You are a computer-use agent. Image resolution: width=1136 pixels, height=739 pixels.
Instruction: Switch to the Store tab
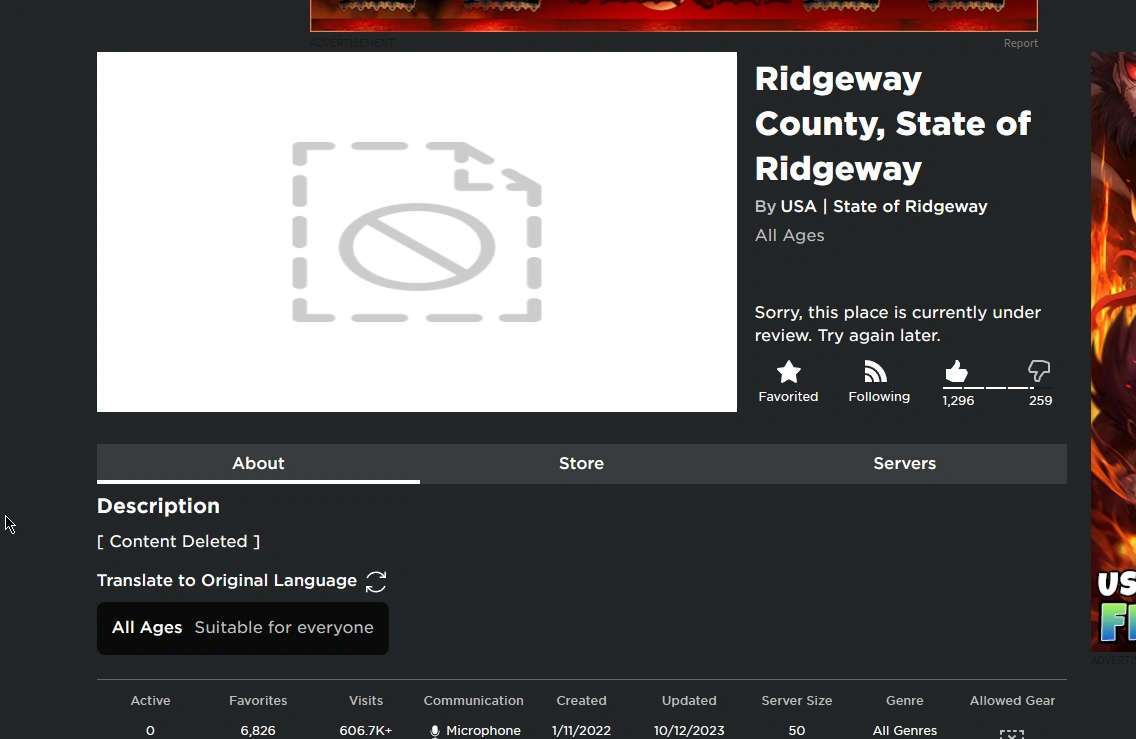point(581,463)
